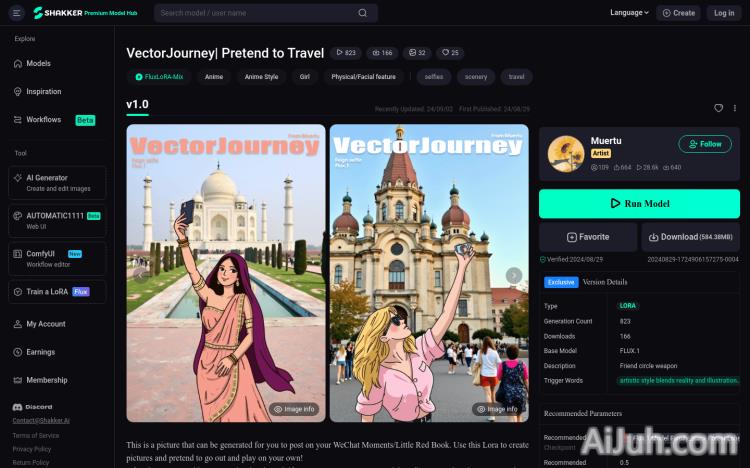Click the Contact@Shakker.AI email link
This screenshot has width=750, height=468.
(41, 421)
